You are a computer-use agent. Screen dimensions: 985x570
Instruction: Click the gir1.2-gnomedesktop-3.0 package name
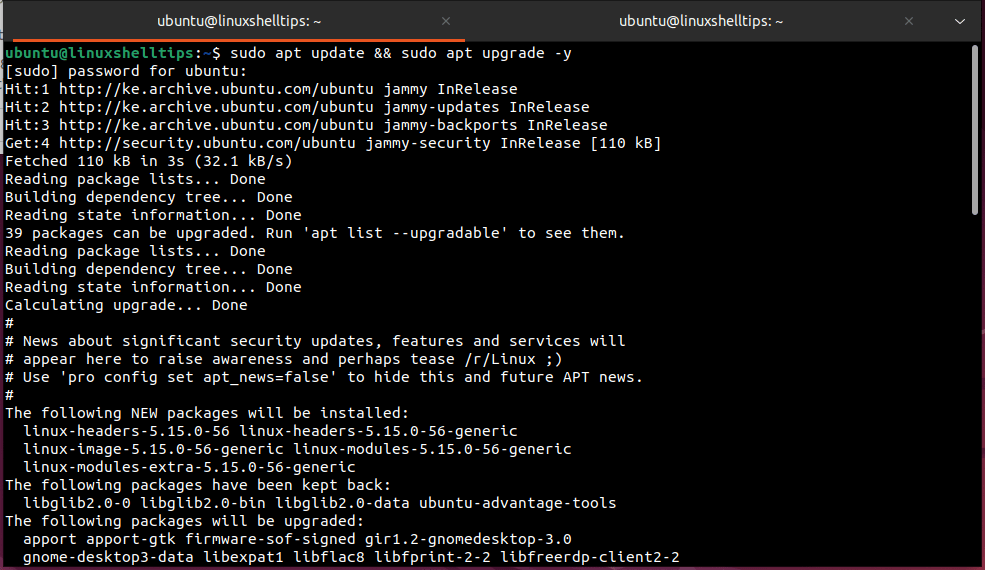468,539
